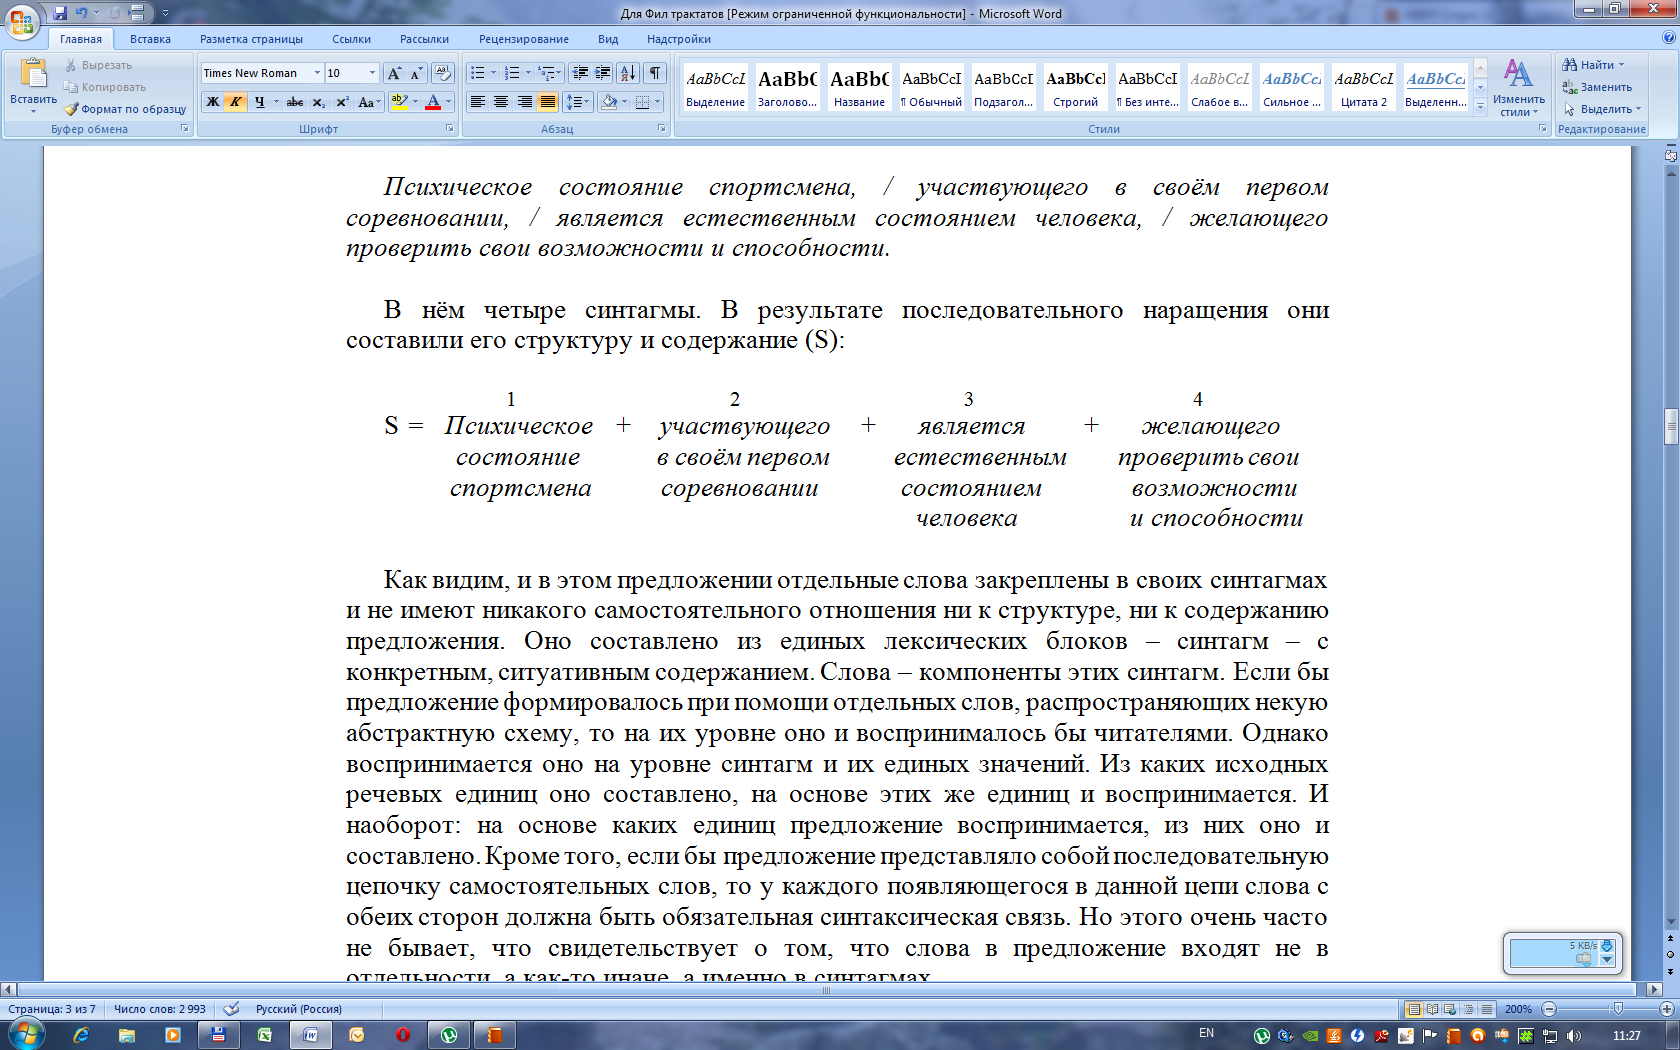
Task: Click the Numbering list icon
Action: click(512, 73)
